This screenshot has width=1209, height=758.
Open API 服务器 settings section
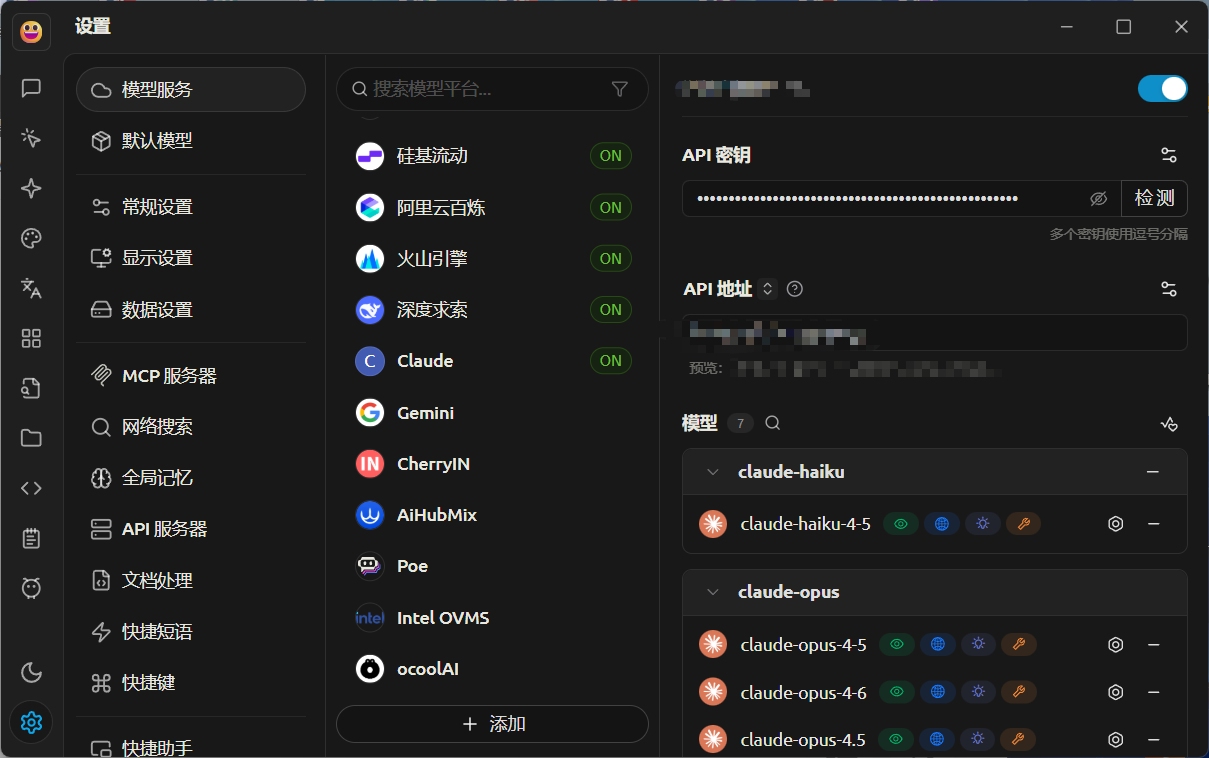coord(191,529)
